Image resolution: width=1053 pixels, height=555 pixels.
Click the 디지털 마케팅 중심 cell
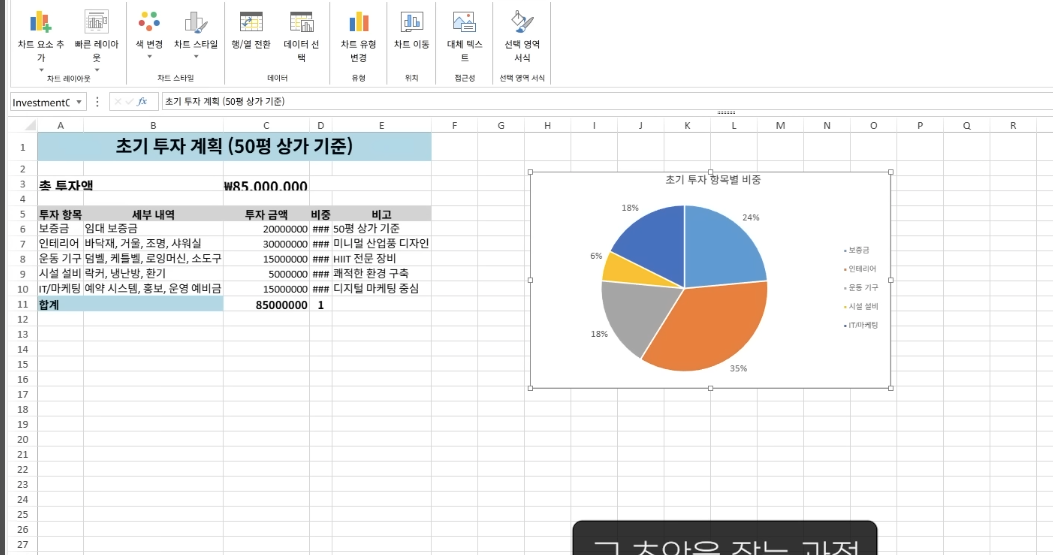coord(381,288)
